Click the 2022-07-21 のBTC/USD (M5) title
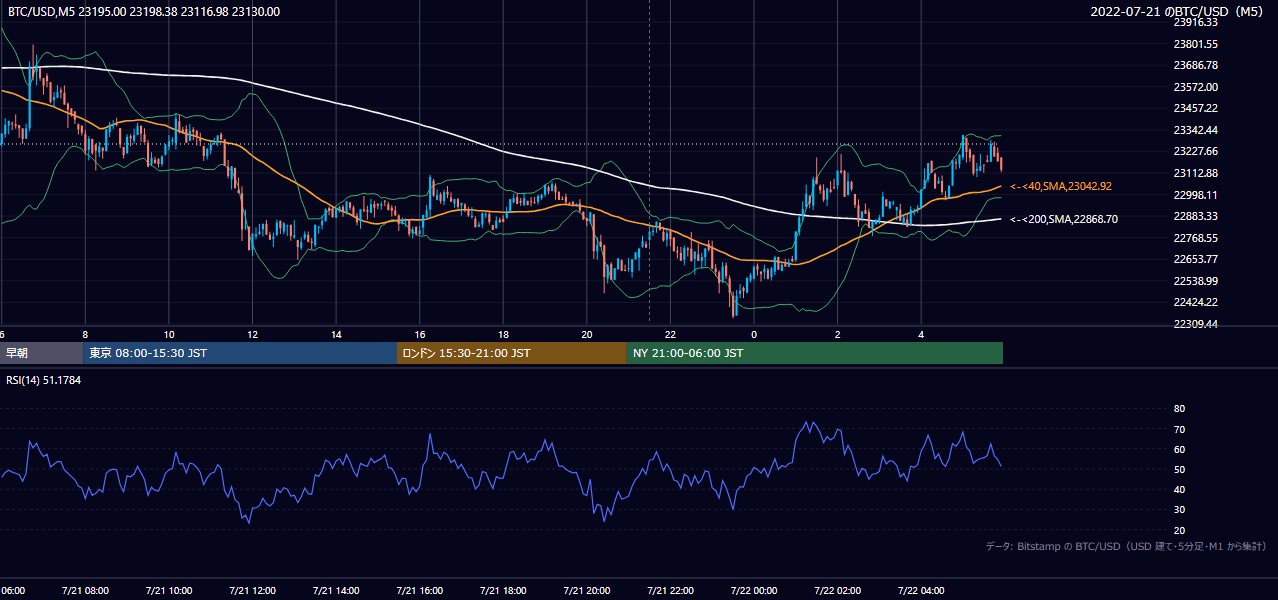This screenshot has width=1278, height=600. click(x=1179, y=12)
